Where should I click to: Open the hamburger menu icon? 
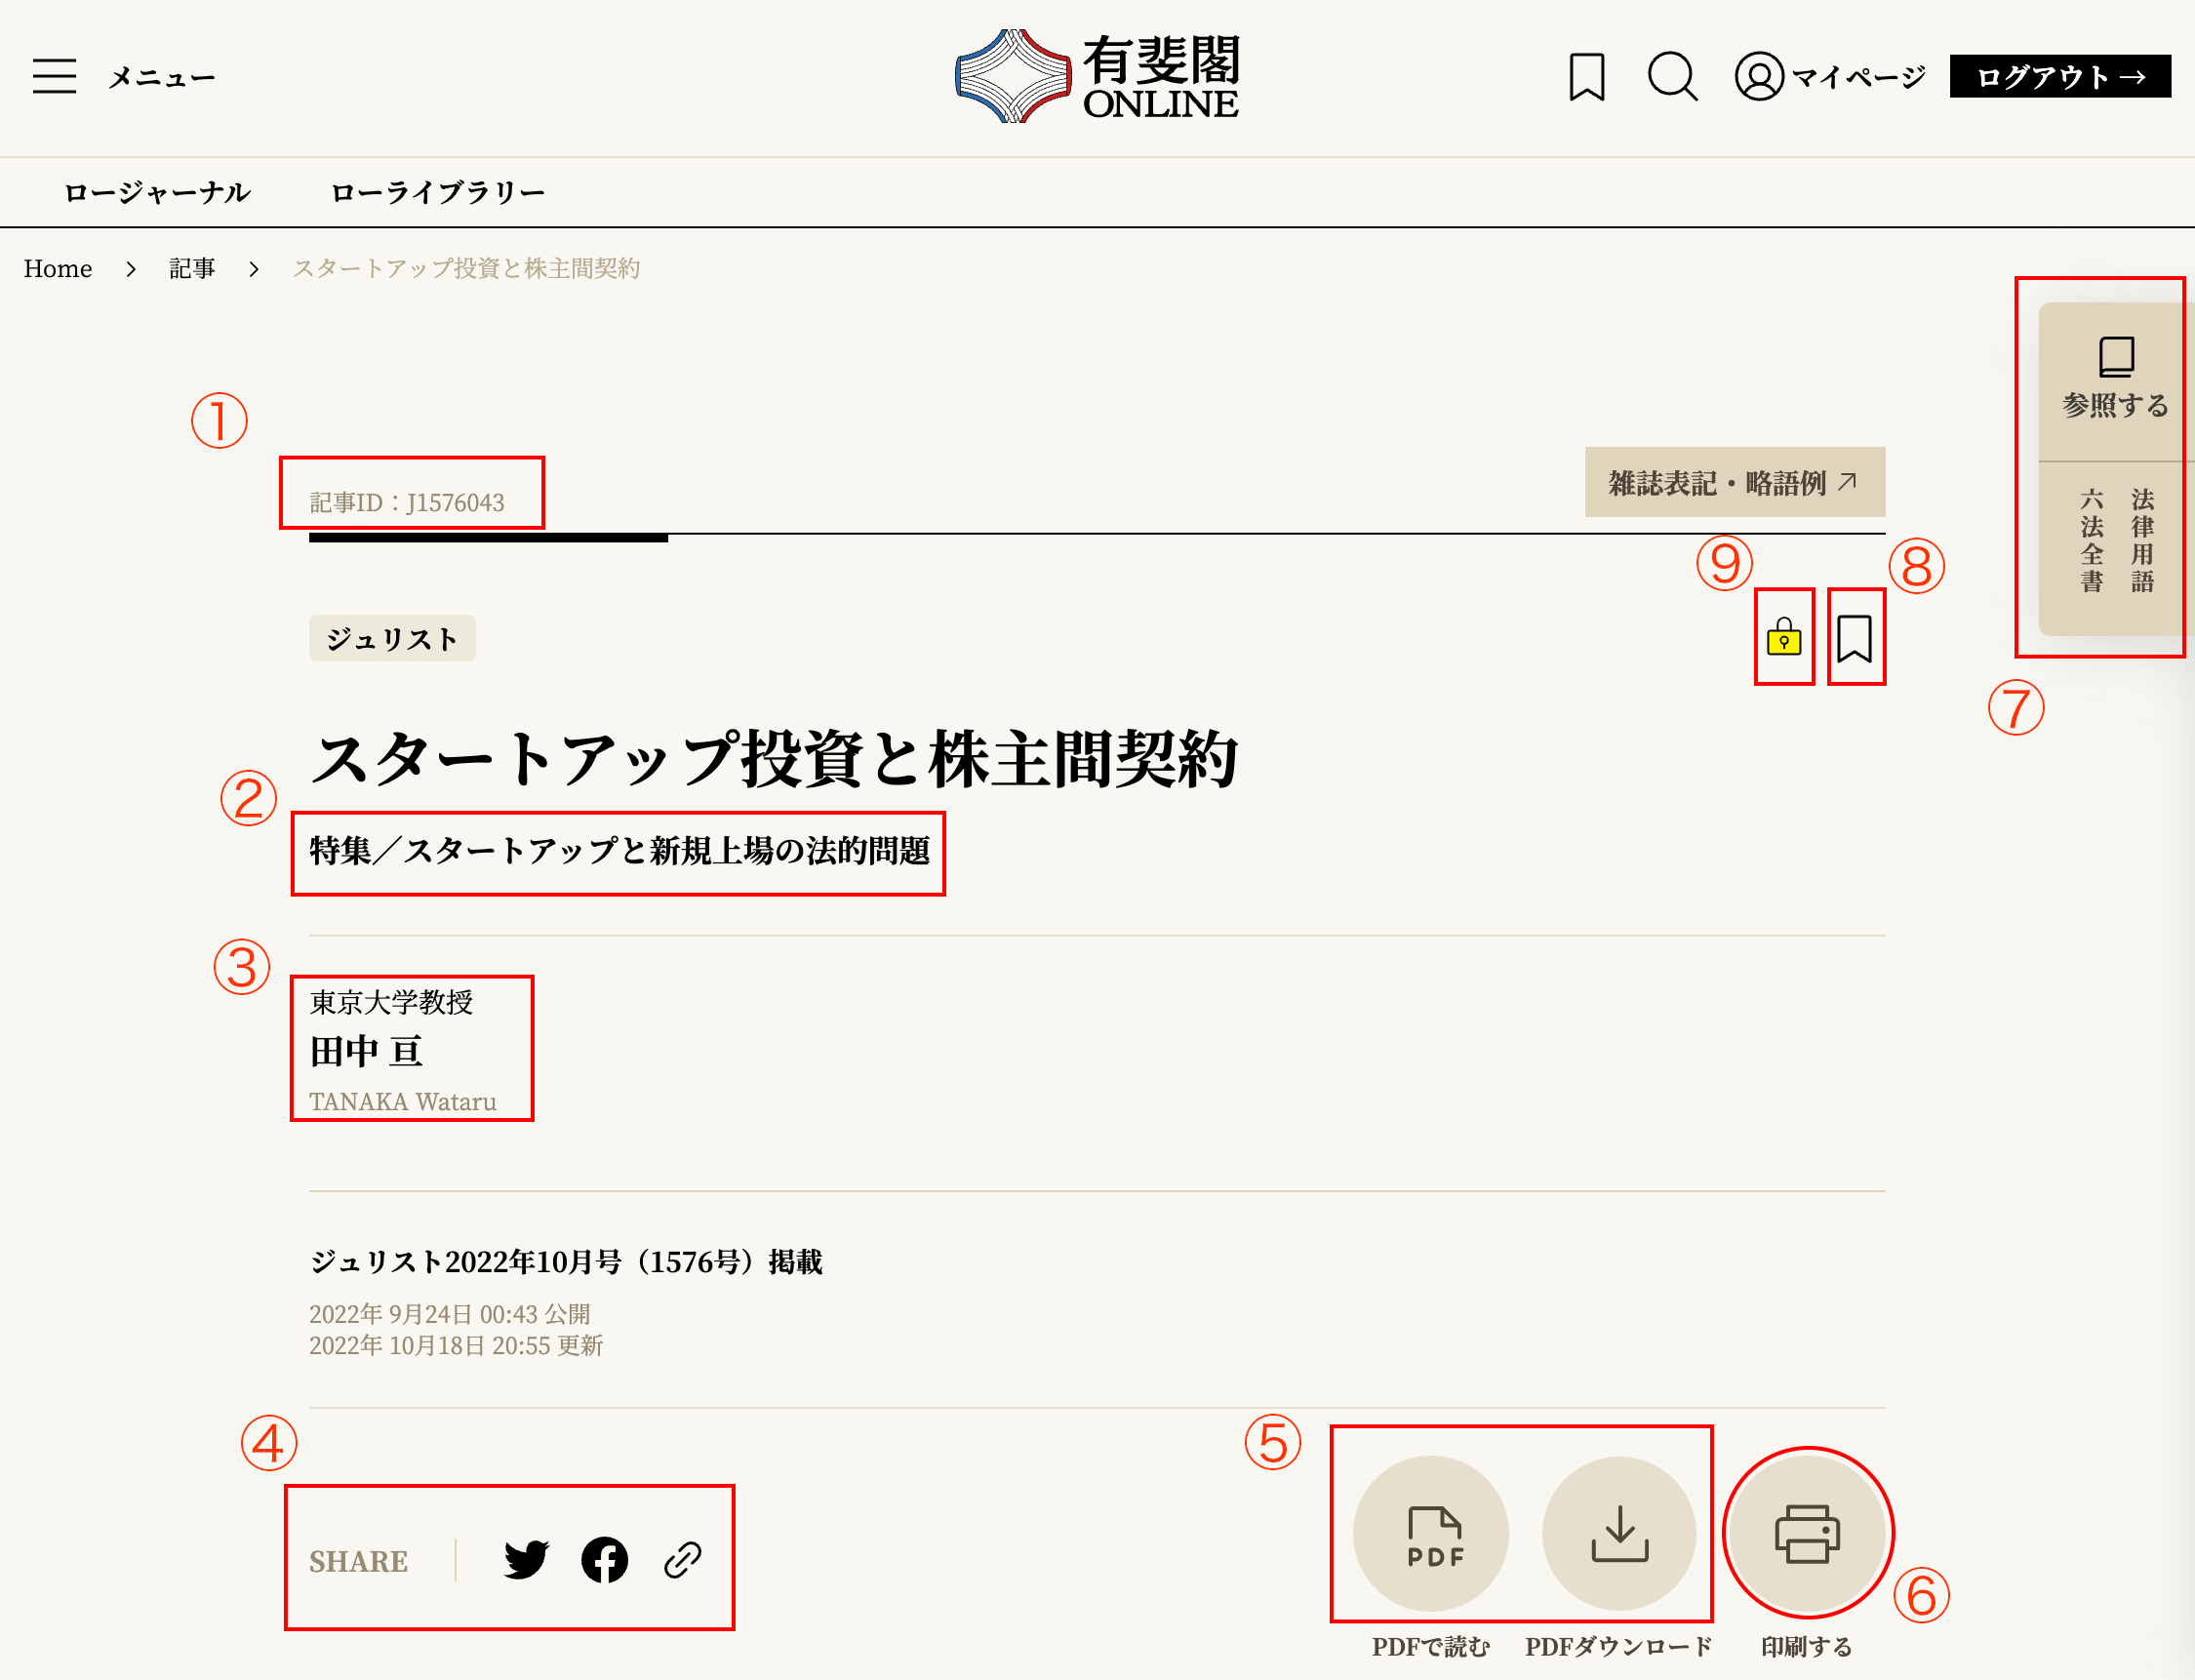54,77
